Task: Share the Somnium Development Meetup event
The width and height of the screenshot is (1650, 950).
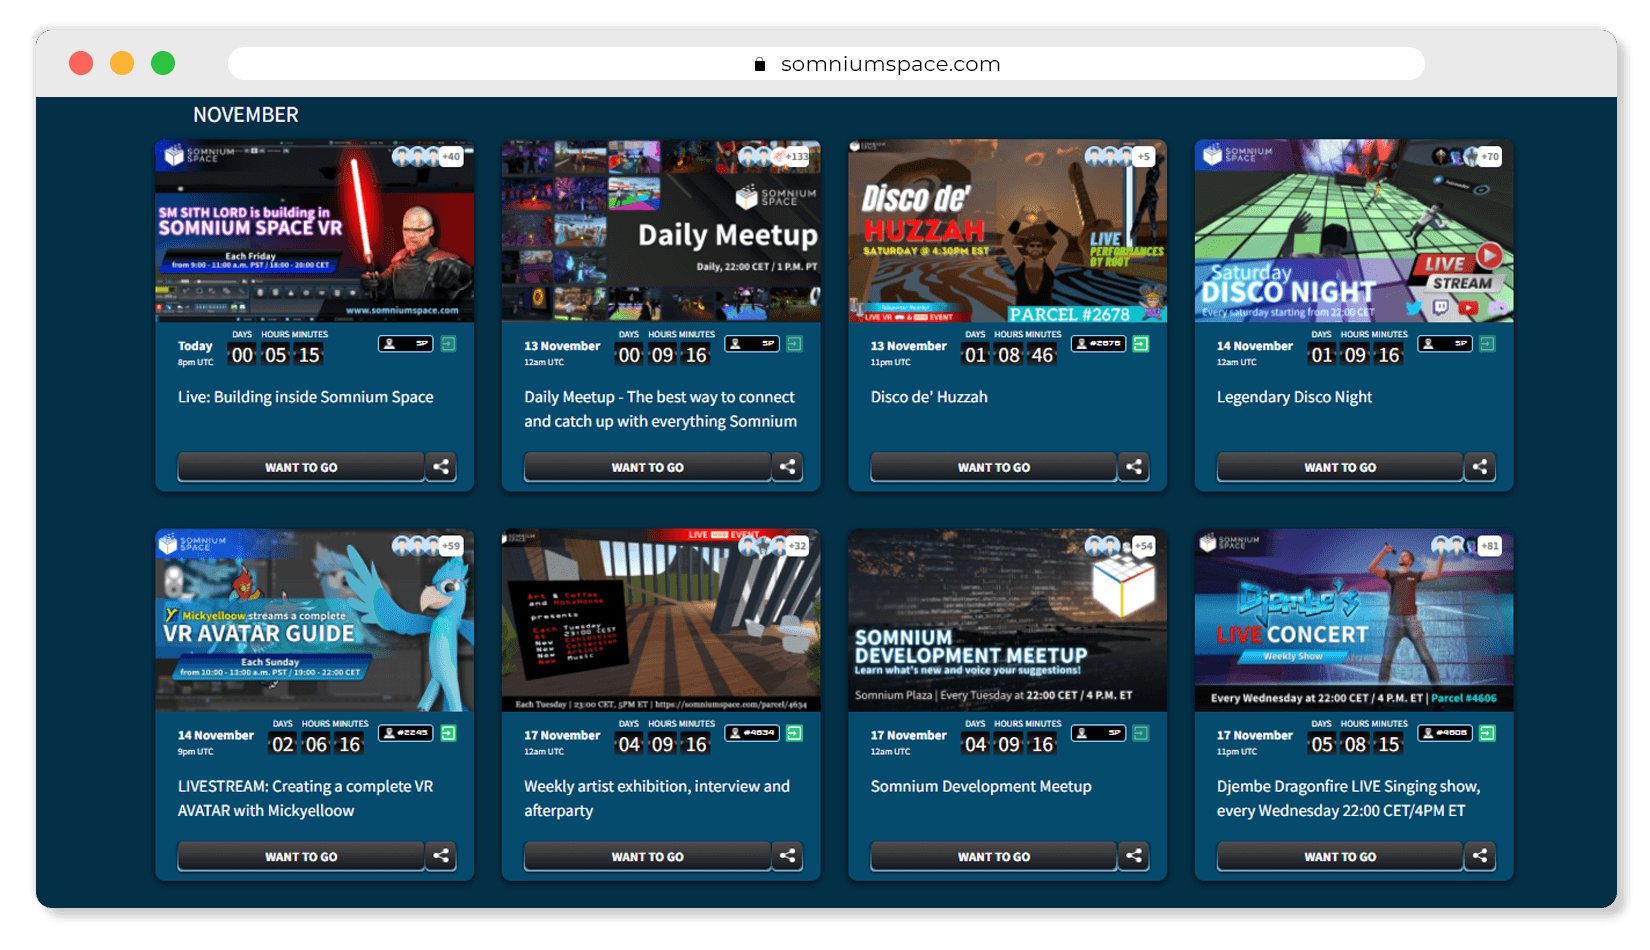Action: [1134, 856]
